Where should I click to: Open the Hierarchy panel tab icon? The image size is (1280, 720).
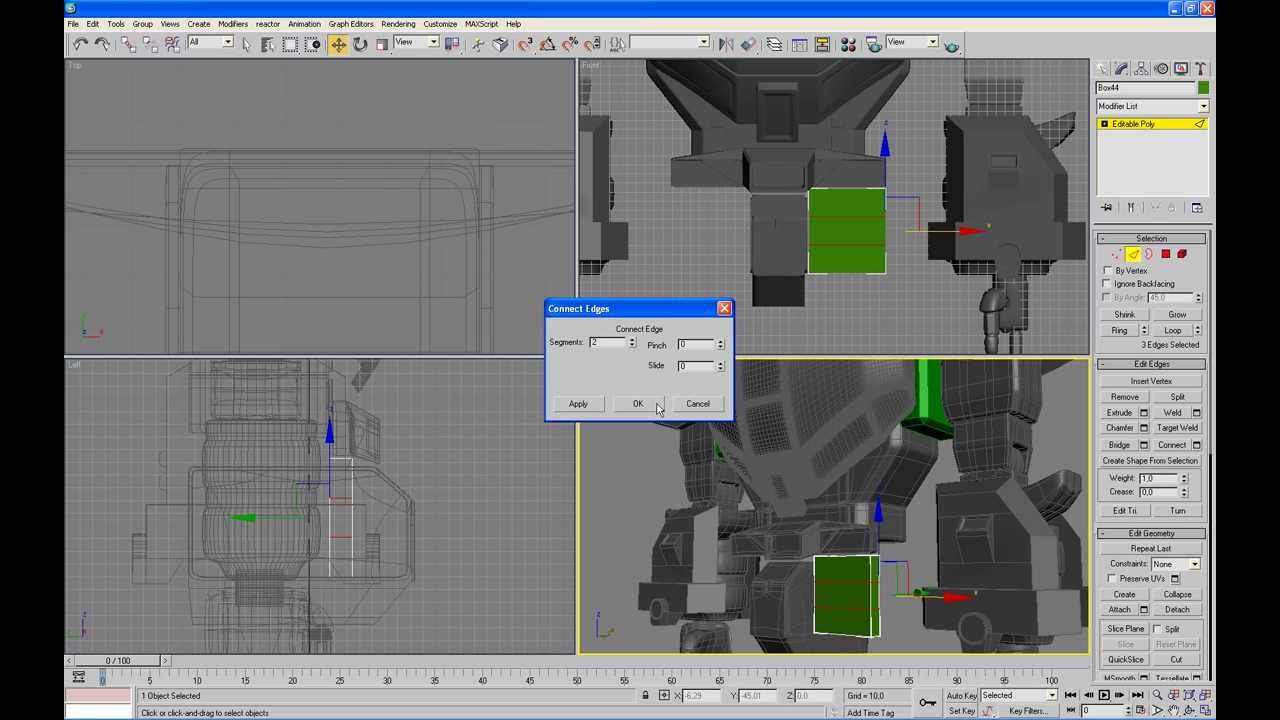(1142, 69)
